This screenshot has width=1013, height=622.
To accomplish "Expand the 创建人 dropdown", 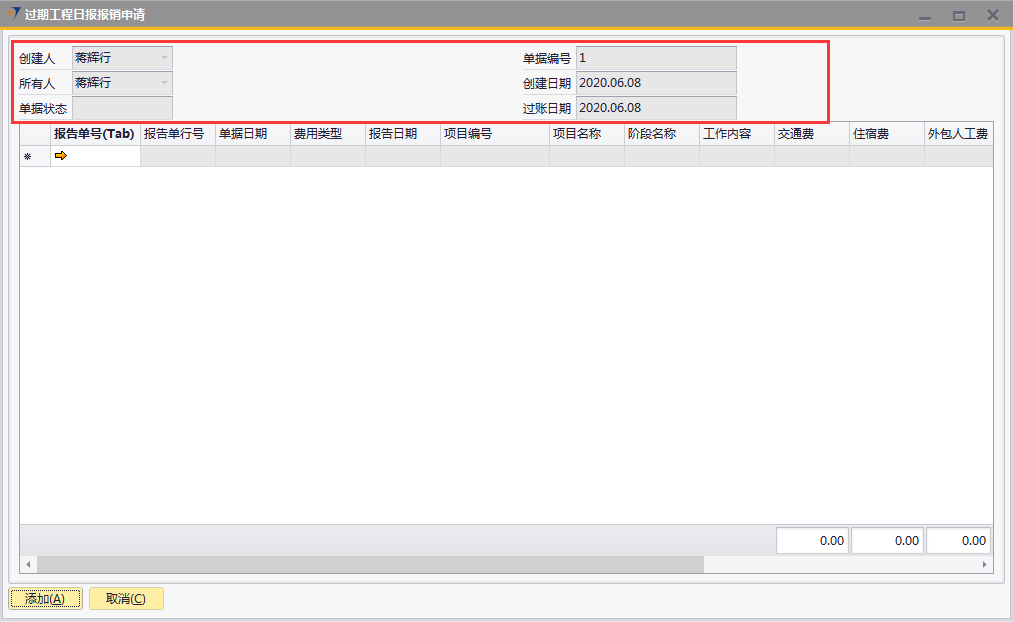I will tap(164, 58).
